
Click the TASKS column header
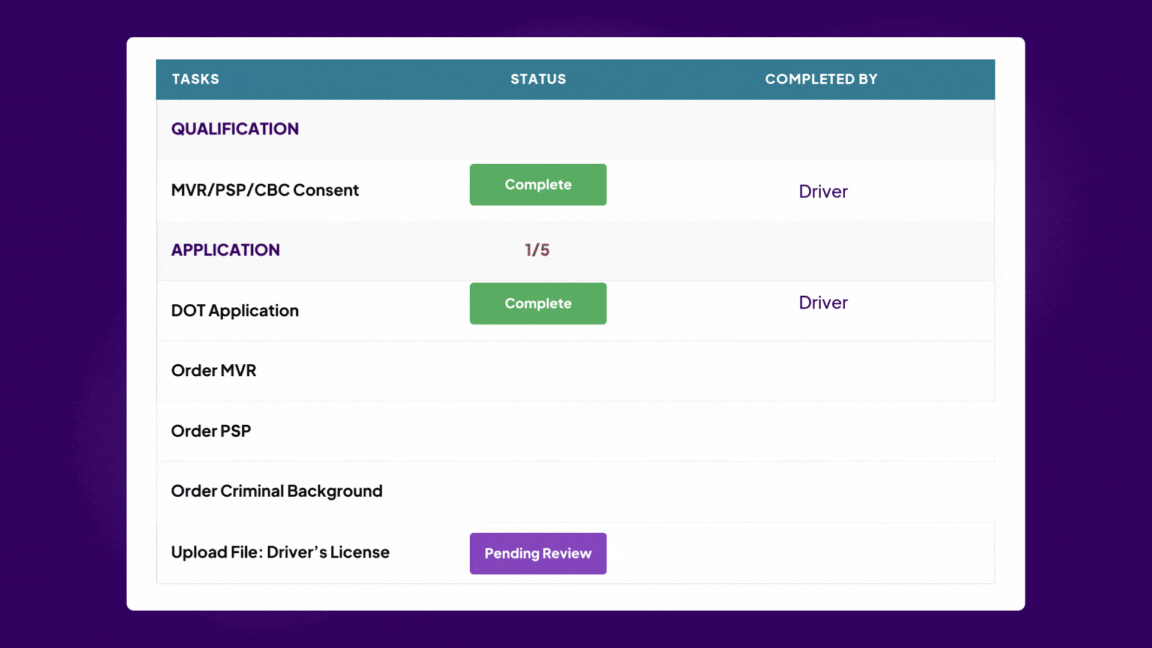tap(195, 79)
